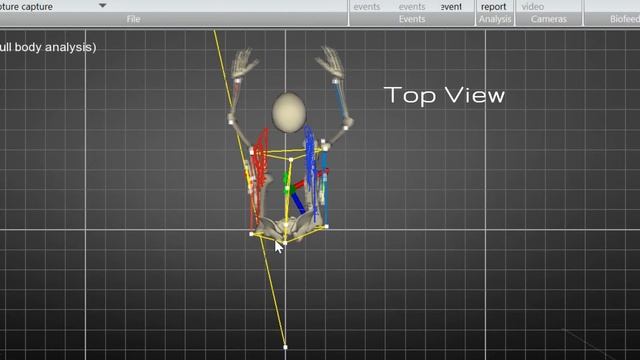Open the dropdown arrow beside capture
The height and width of the screenshot is (360, 640).
pos(102,6)
